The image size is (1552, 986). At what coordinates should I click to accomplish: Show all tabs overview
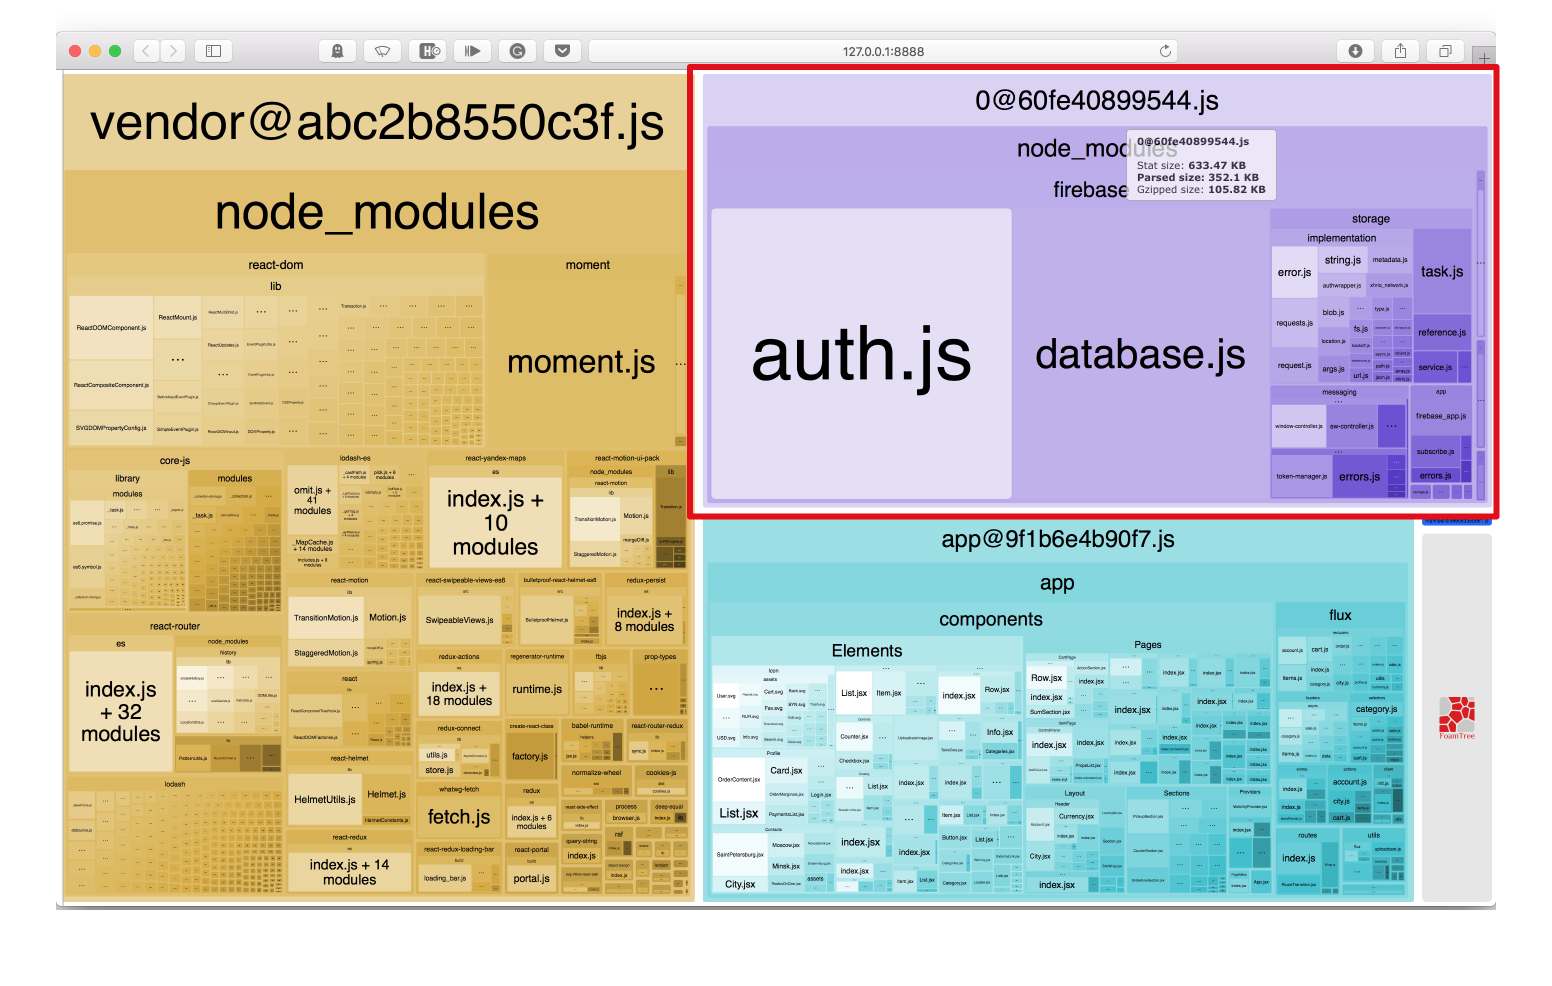[x=1445, y=51]
